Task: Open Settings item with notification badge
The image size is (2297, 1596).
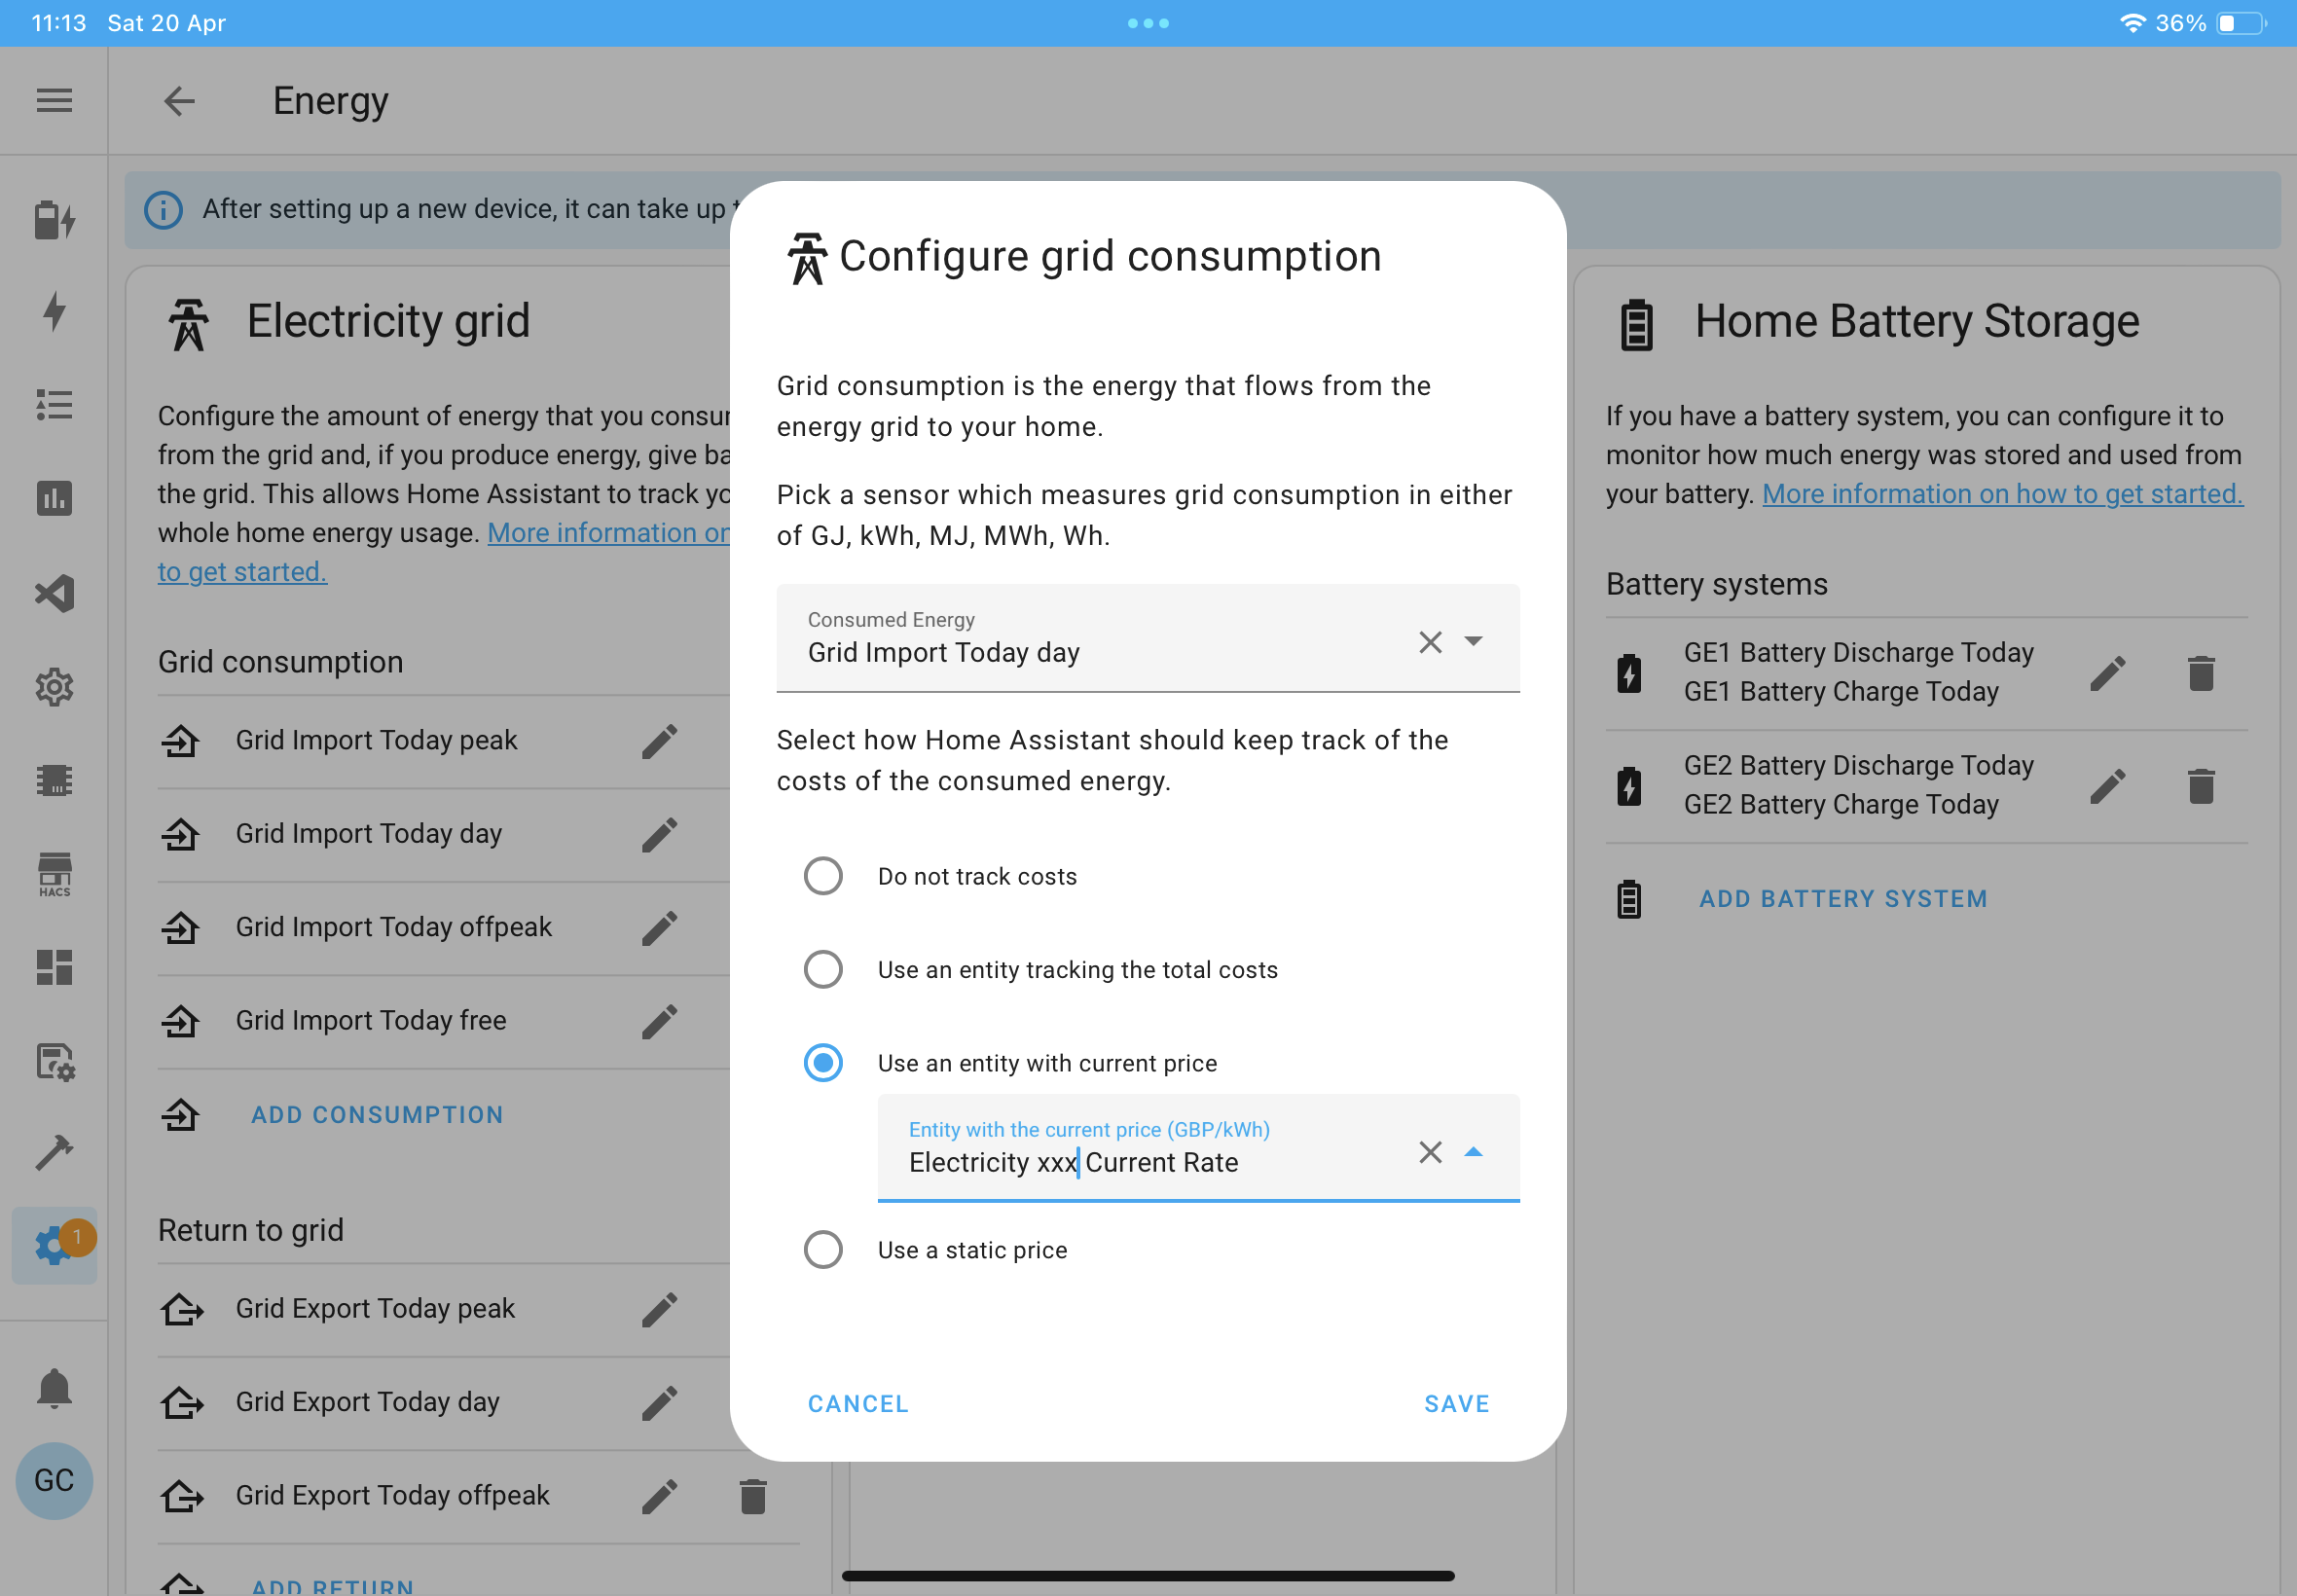Action: pyautogui.click(x=54, y=1244)
